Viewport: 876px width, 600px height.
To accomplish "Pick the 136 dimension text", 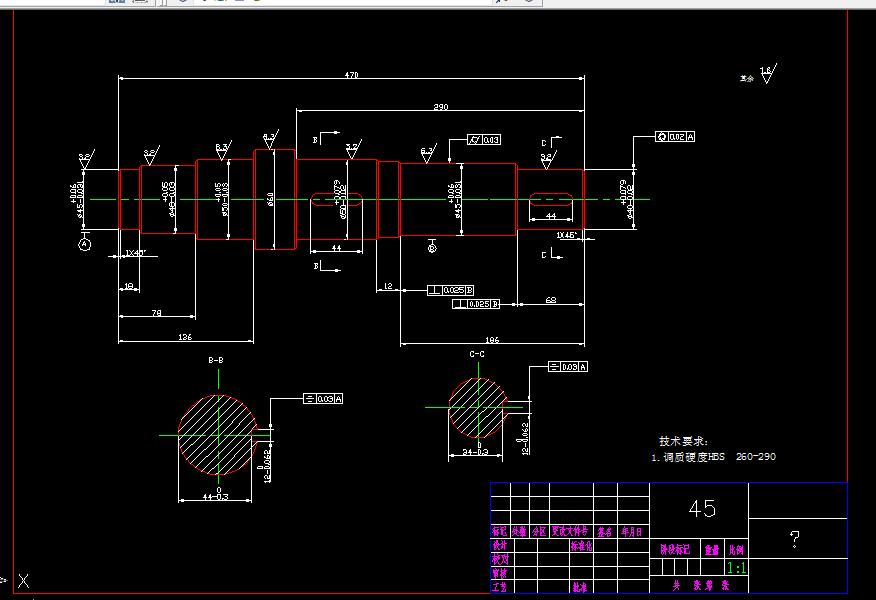I will [185, 337].
